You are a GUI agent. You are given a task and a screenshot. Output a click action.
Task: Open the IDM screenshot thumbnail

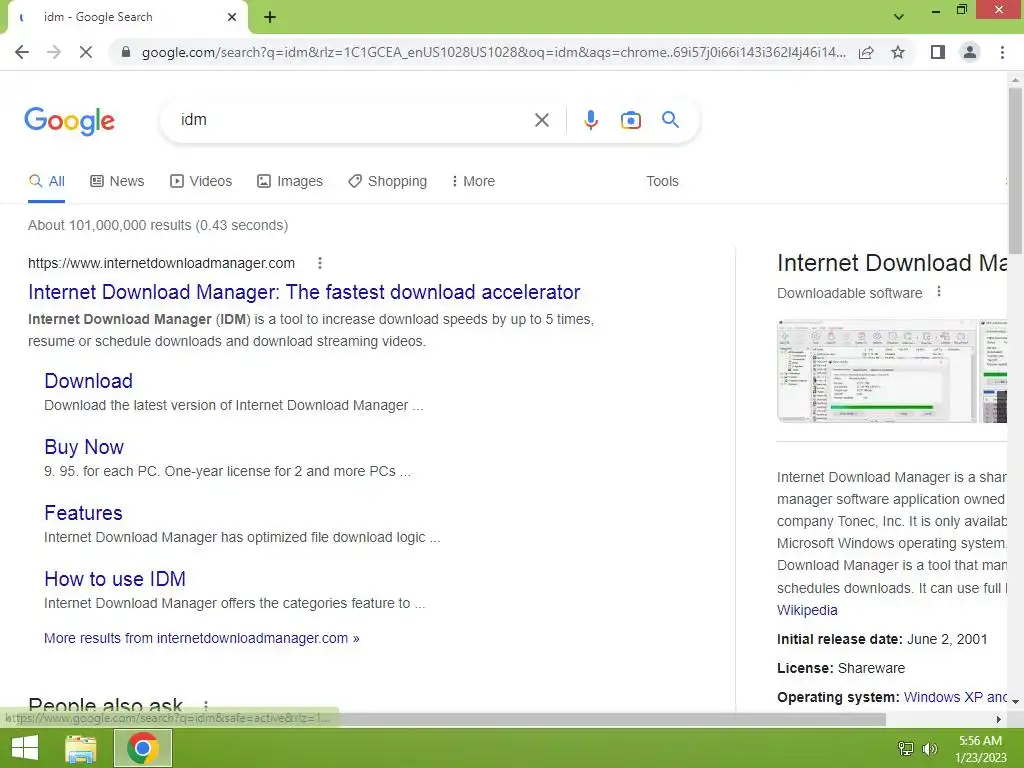pyautogui.click(x=876, y=371)
